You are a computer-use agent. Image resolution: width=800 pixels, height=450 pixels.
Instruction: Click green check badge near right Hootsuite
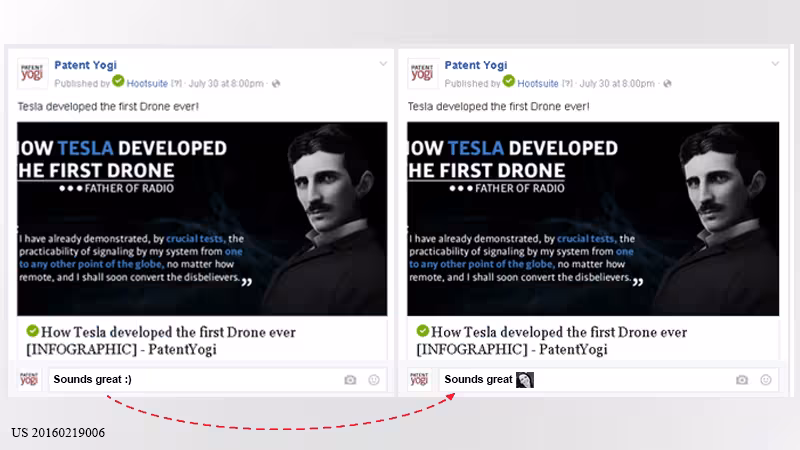pyautogui.click(x=509, y=81)
